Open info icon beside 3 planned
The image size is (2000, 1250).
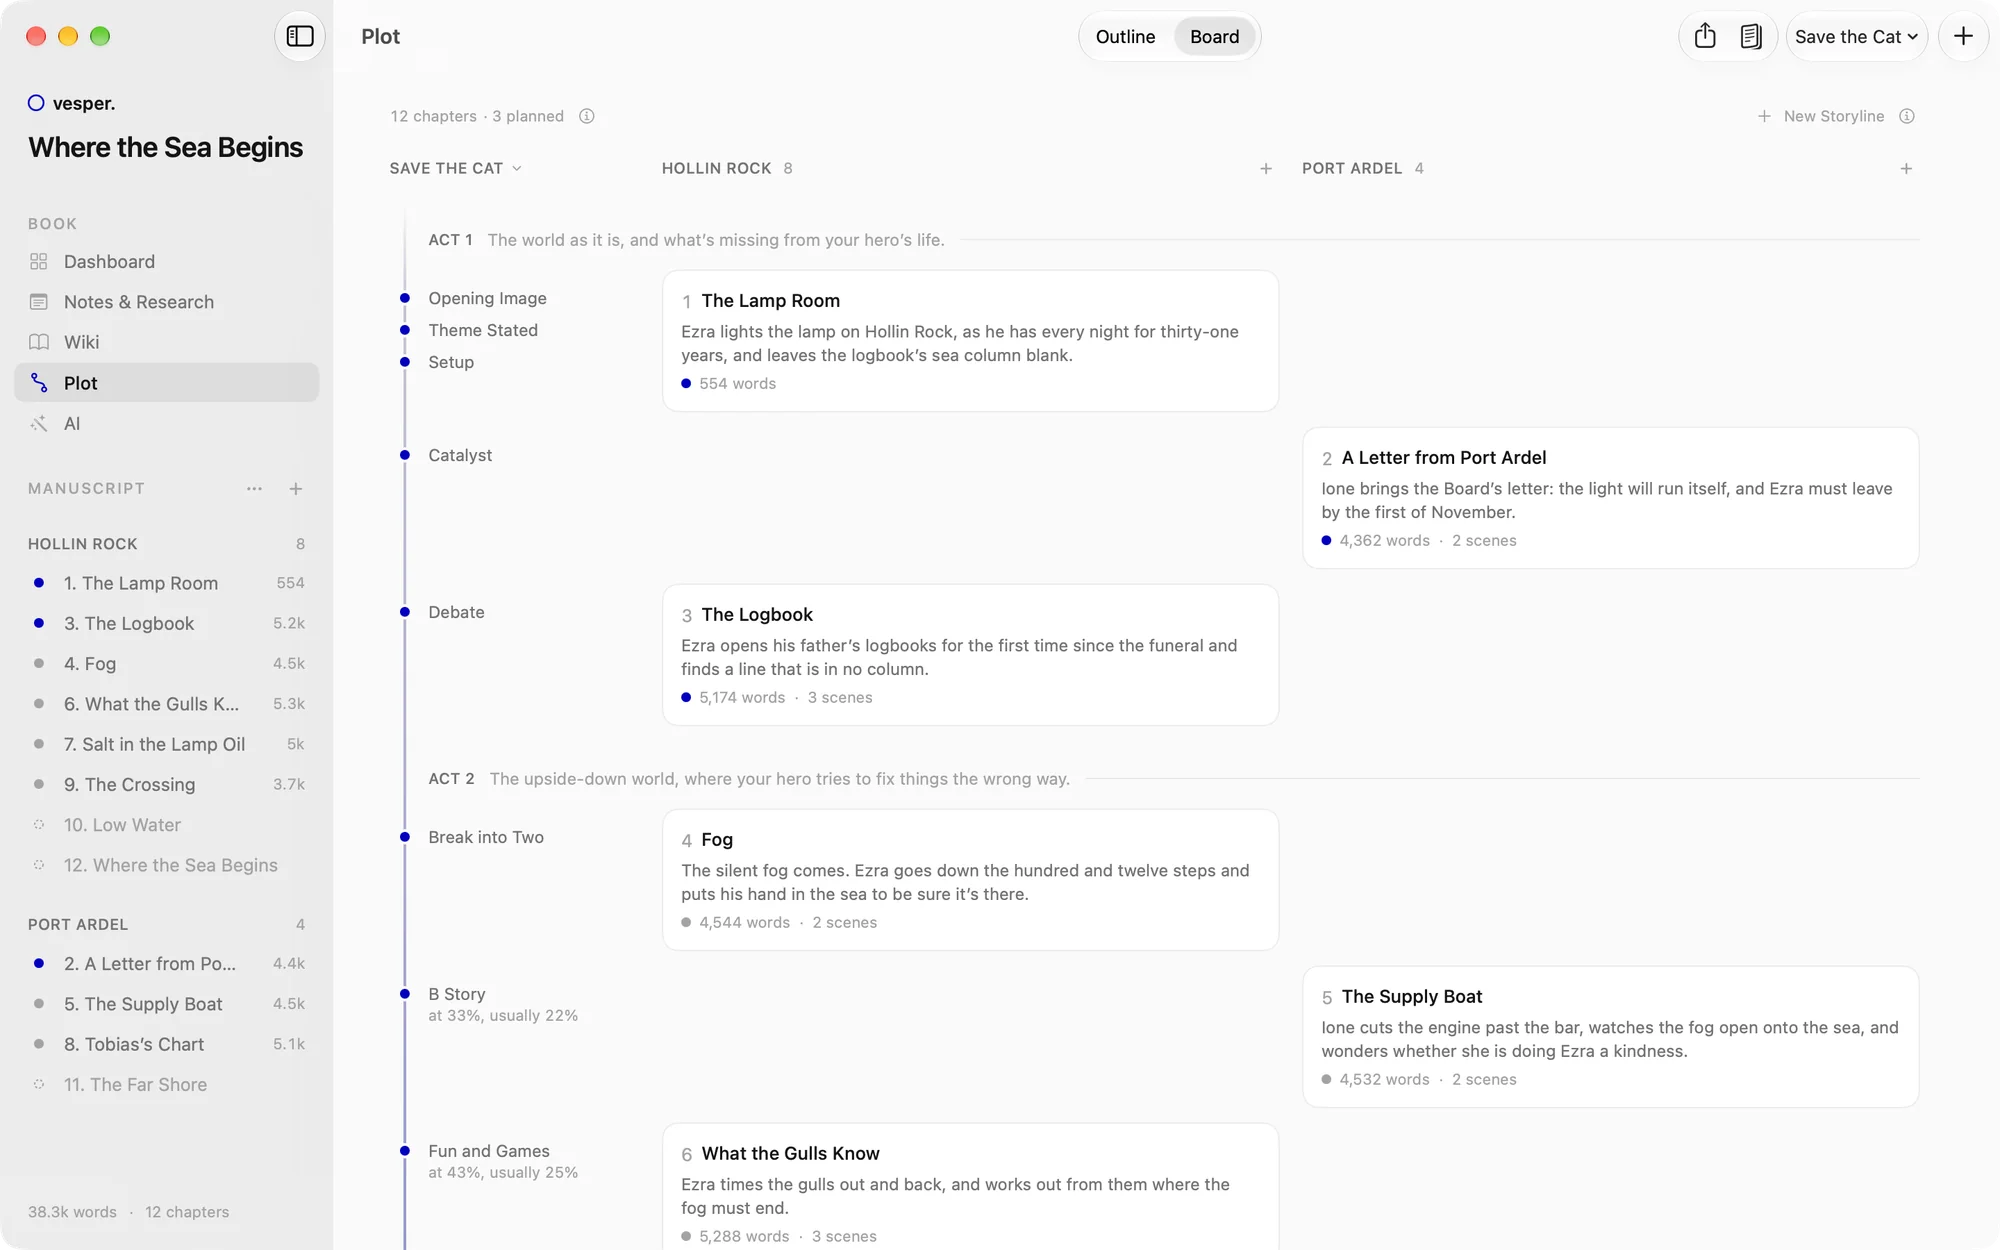click(x=587, y=116)
